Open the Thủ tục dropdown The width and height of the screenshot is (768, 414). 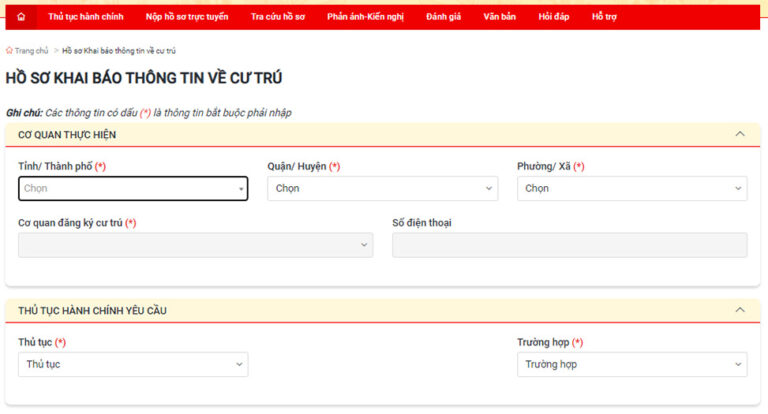(133, 364)
